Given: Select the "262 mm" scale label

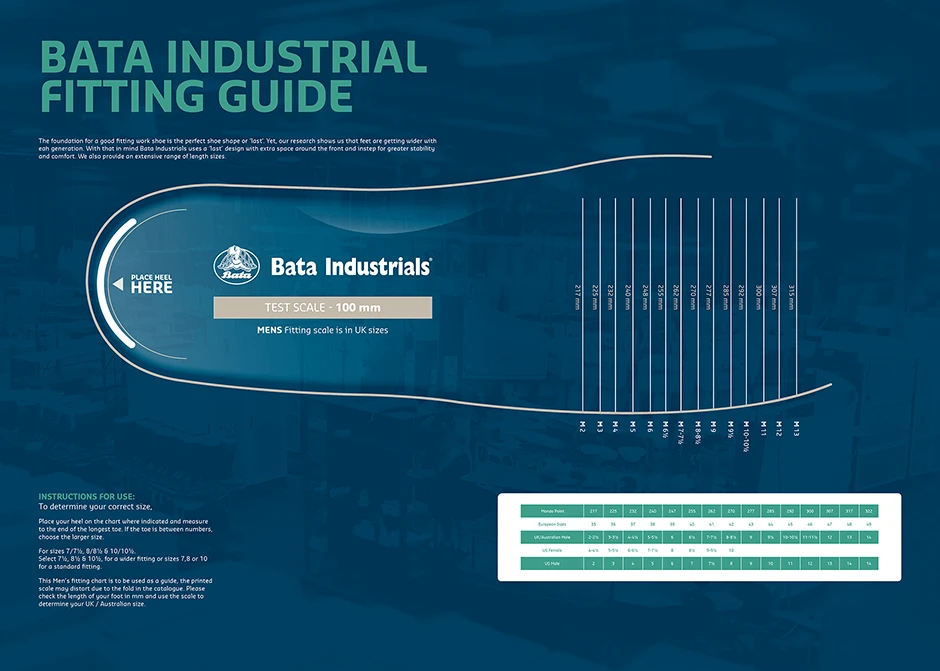Looking at the screenshot, I should pyautogui.click(x=676, y=297).
